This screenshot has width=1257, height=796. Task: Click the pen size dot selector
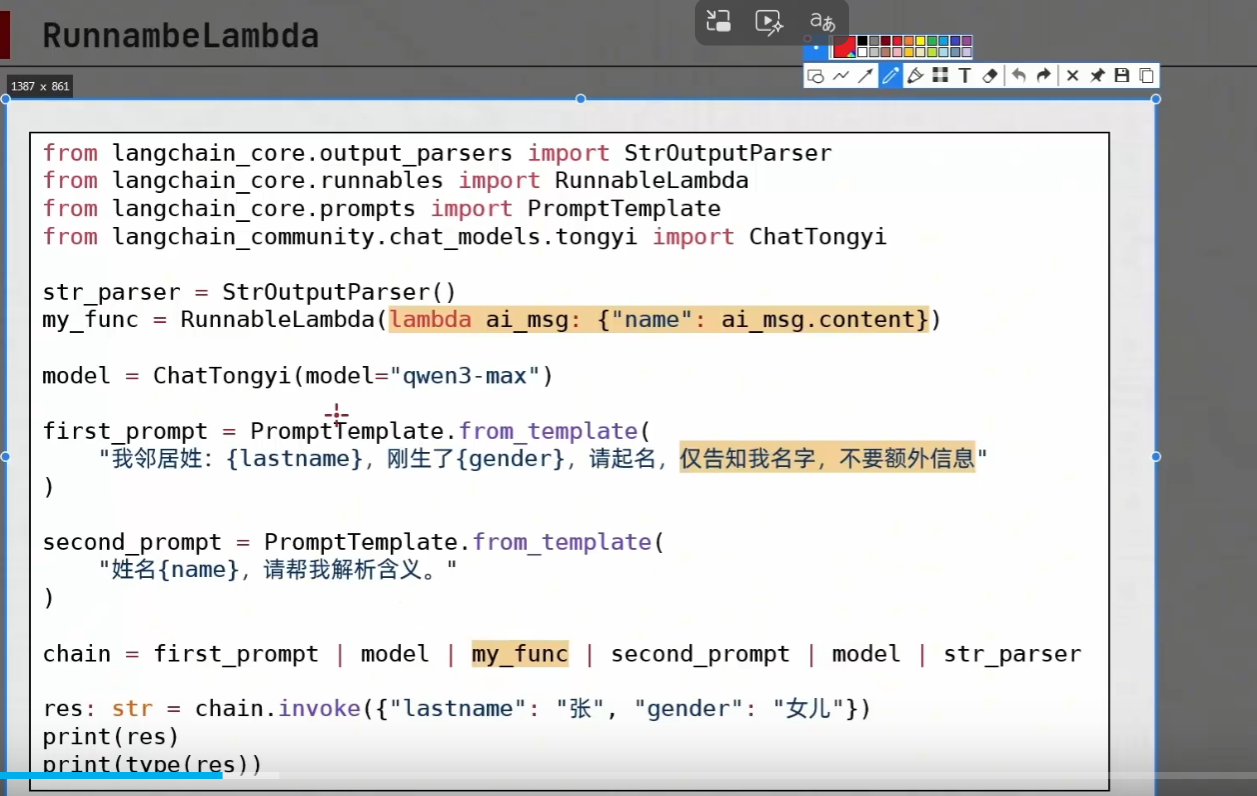(816, 47)
